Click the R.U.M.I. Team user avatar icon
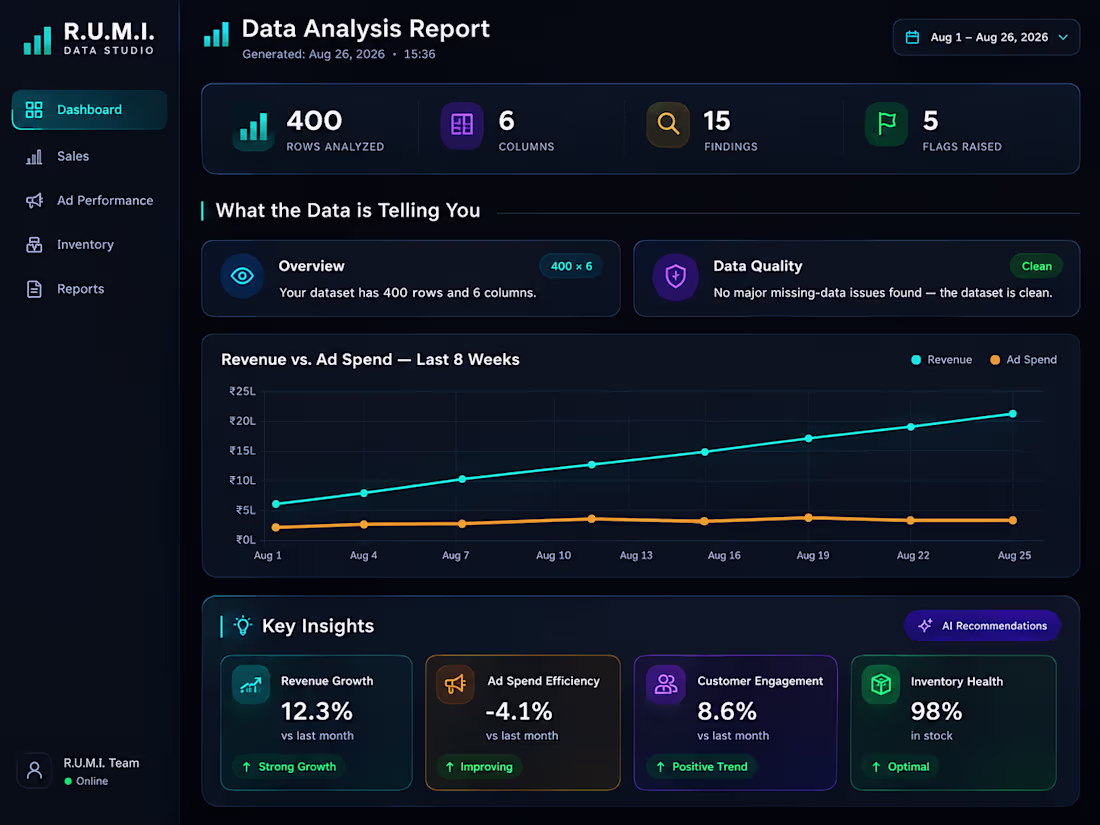The height and width of the screenshot is (825, 1100). (34, 771)
